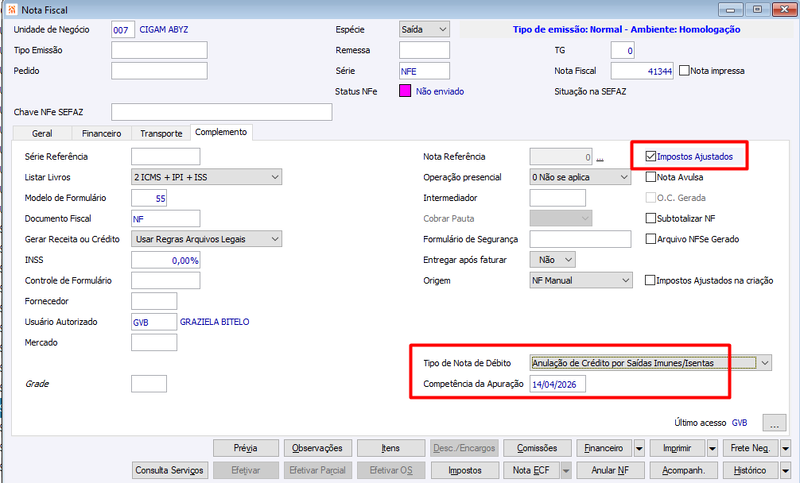Click the Nota ECF button

[x=531, y=470]
